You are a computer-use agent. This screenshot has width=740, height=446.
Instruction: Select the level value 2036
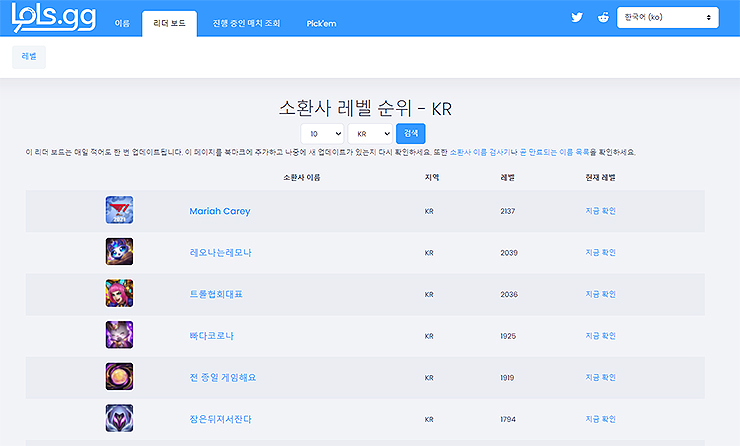[509, 294]
